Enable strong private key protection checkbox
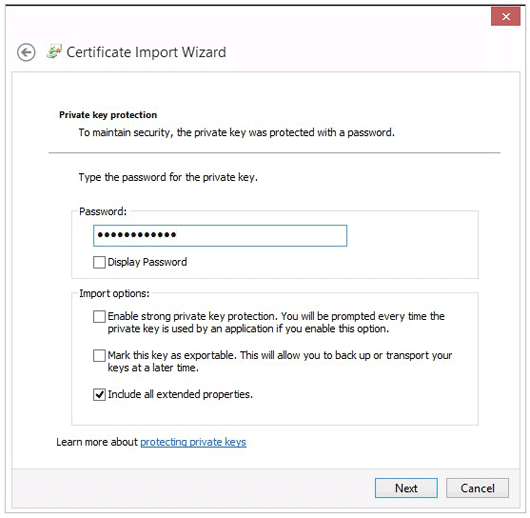 [x=99, y=316]
